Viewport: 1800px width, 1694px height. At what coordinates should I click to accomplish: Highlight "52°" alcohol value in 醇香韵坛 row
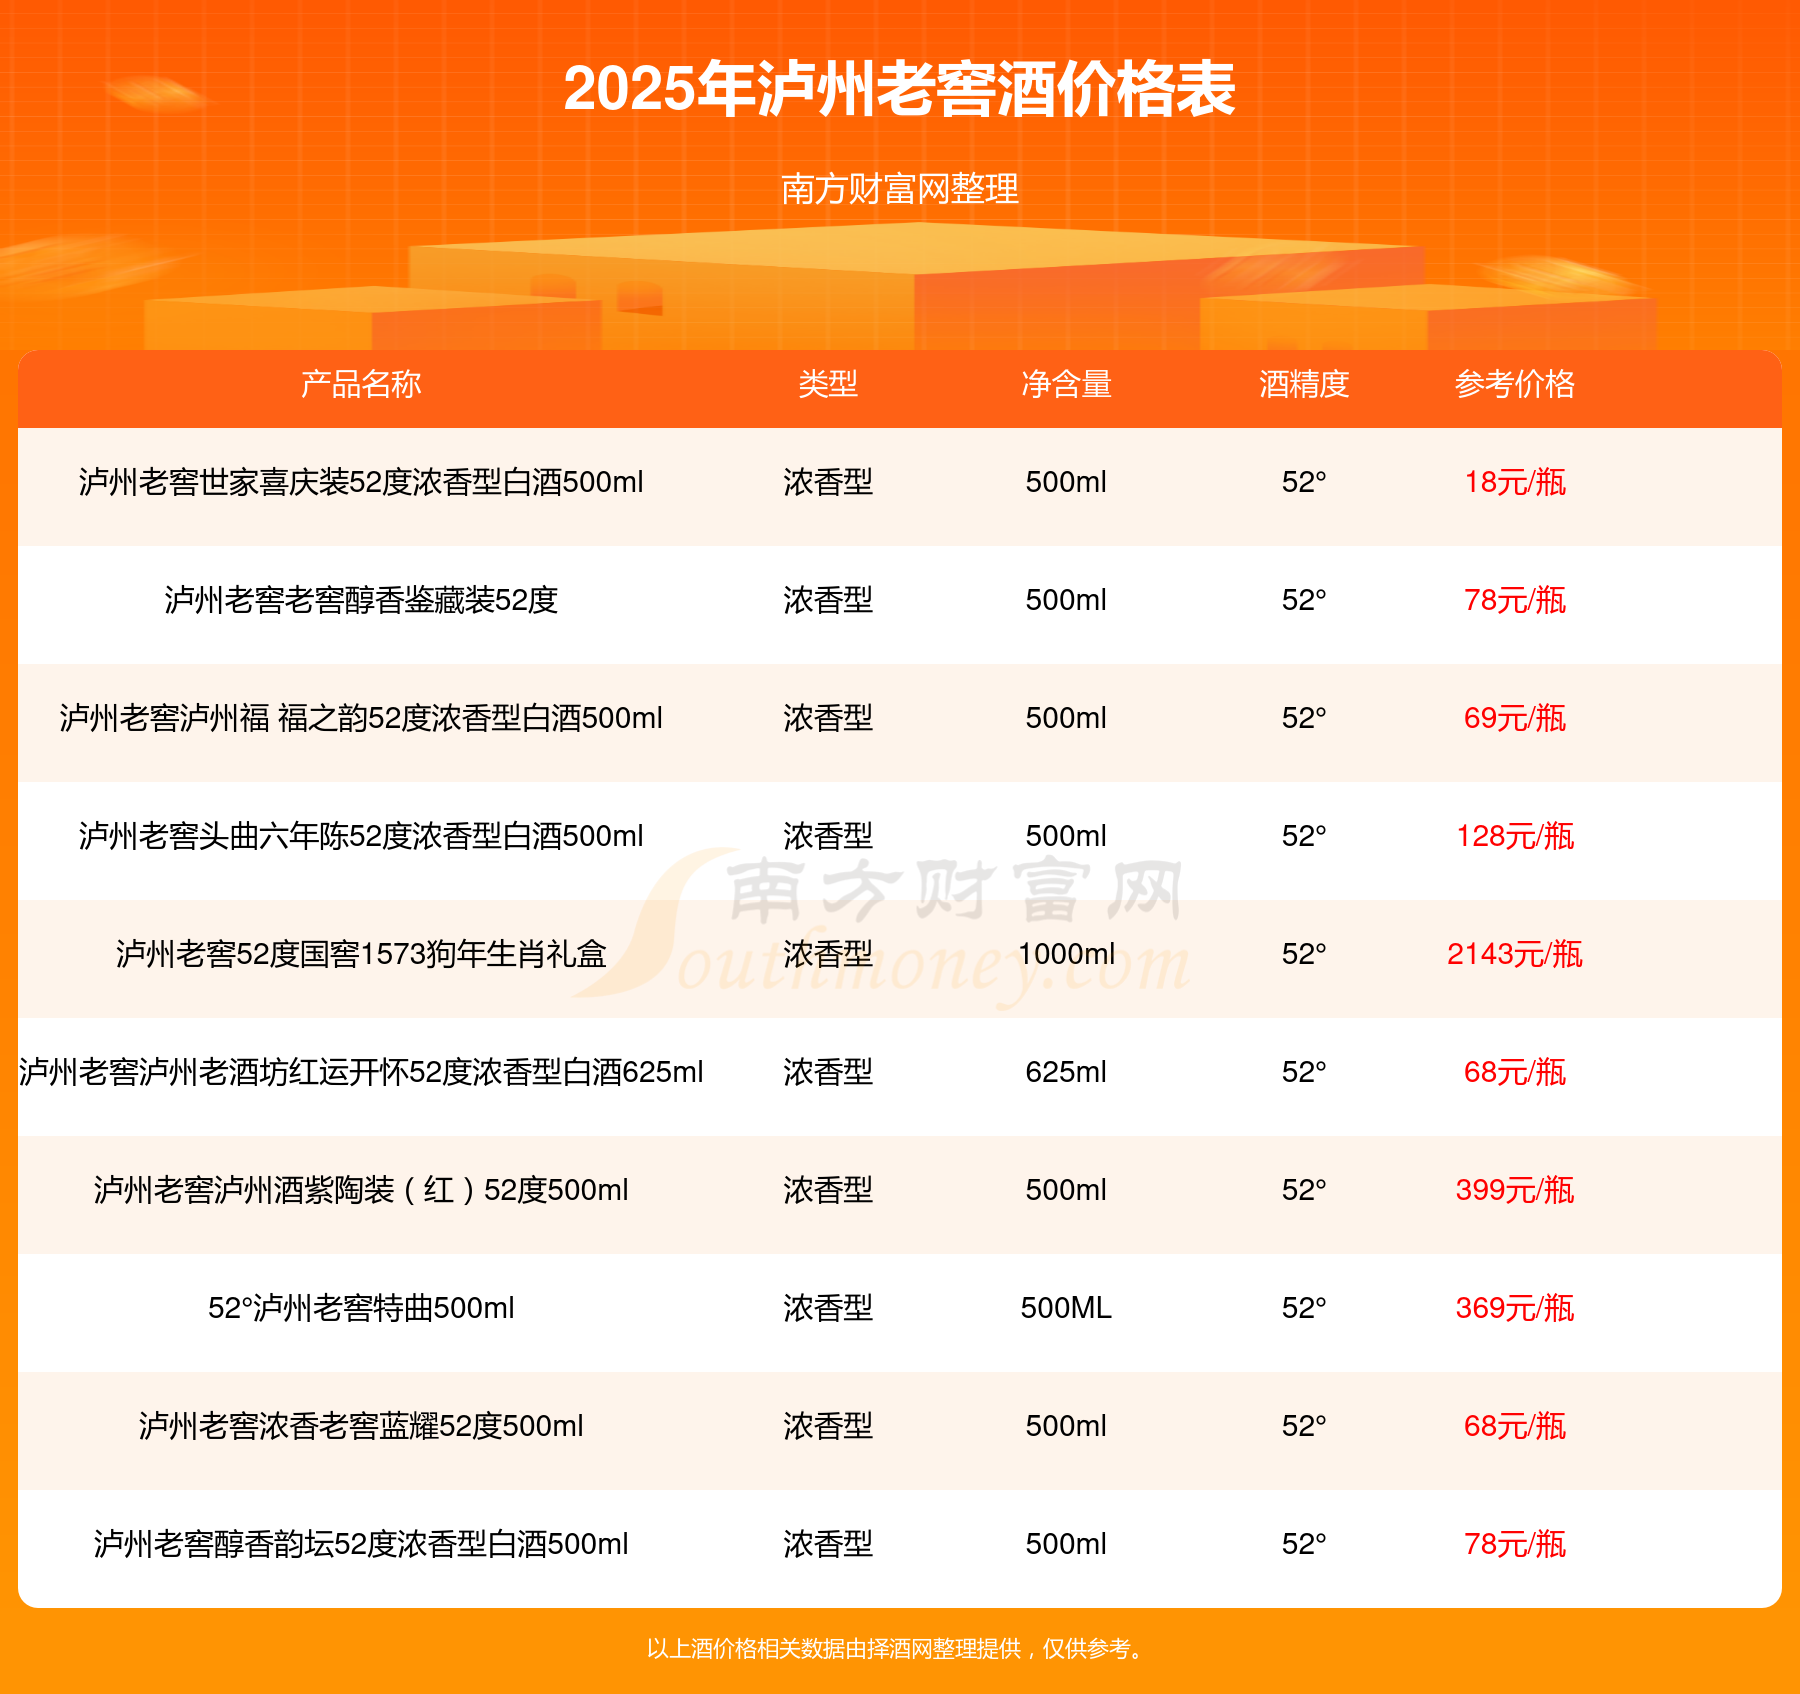[1304, 1544]
